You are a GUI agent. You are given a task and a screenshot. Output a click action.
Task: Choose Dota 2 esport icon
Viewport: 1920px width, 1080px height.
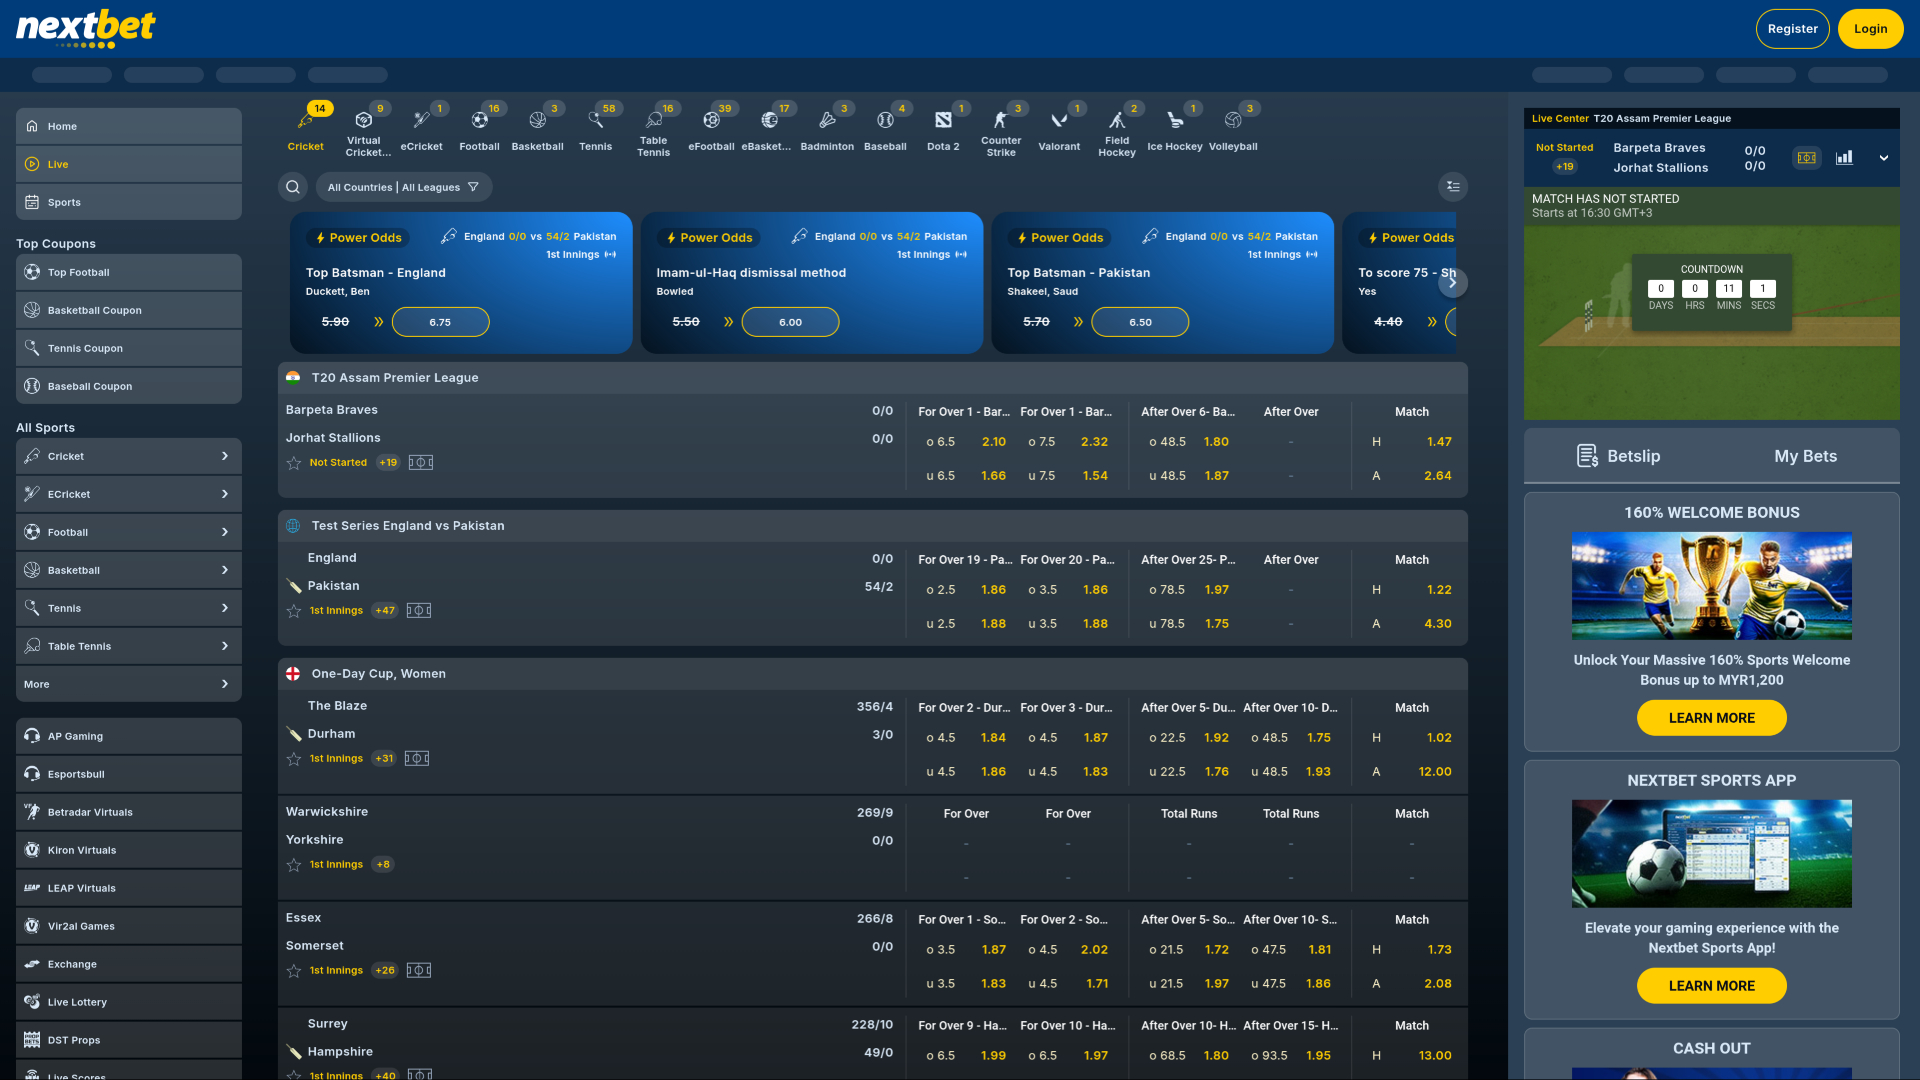pyautogui.click(x=944, y=130)
